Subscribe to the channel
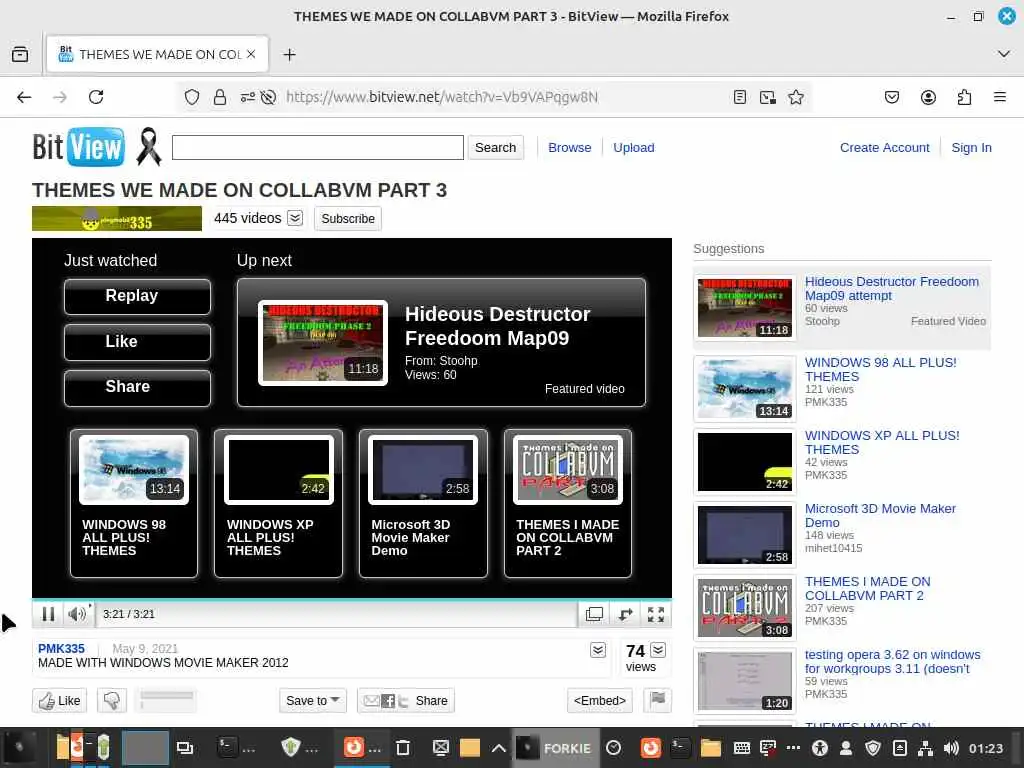The image size is (1024, 768). point(347,219)
